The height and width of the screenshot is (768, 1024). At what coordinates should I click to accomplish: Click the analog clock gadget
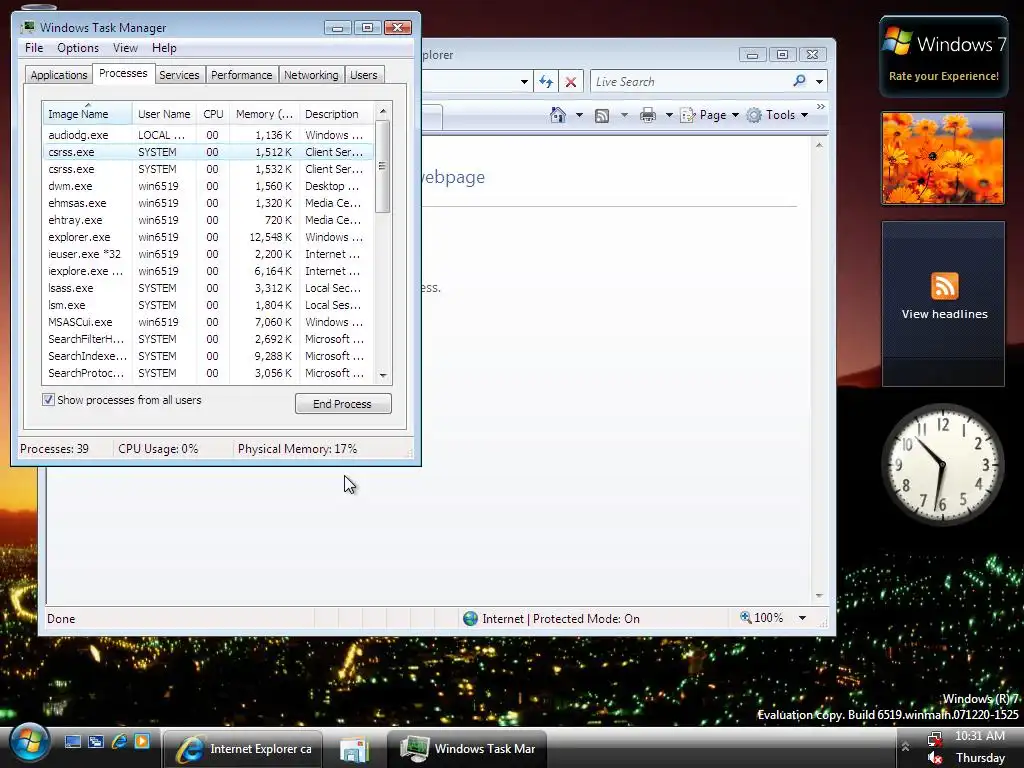tap(942, 464)
